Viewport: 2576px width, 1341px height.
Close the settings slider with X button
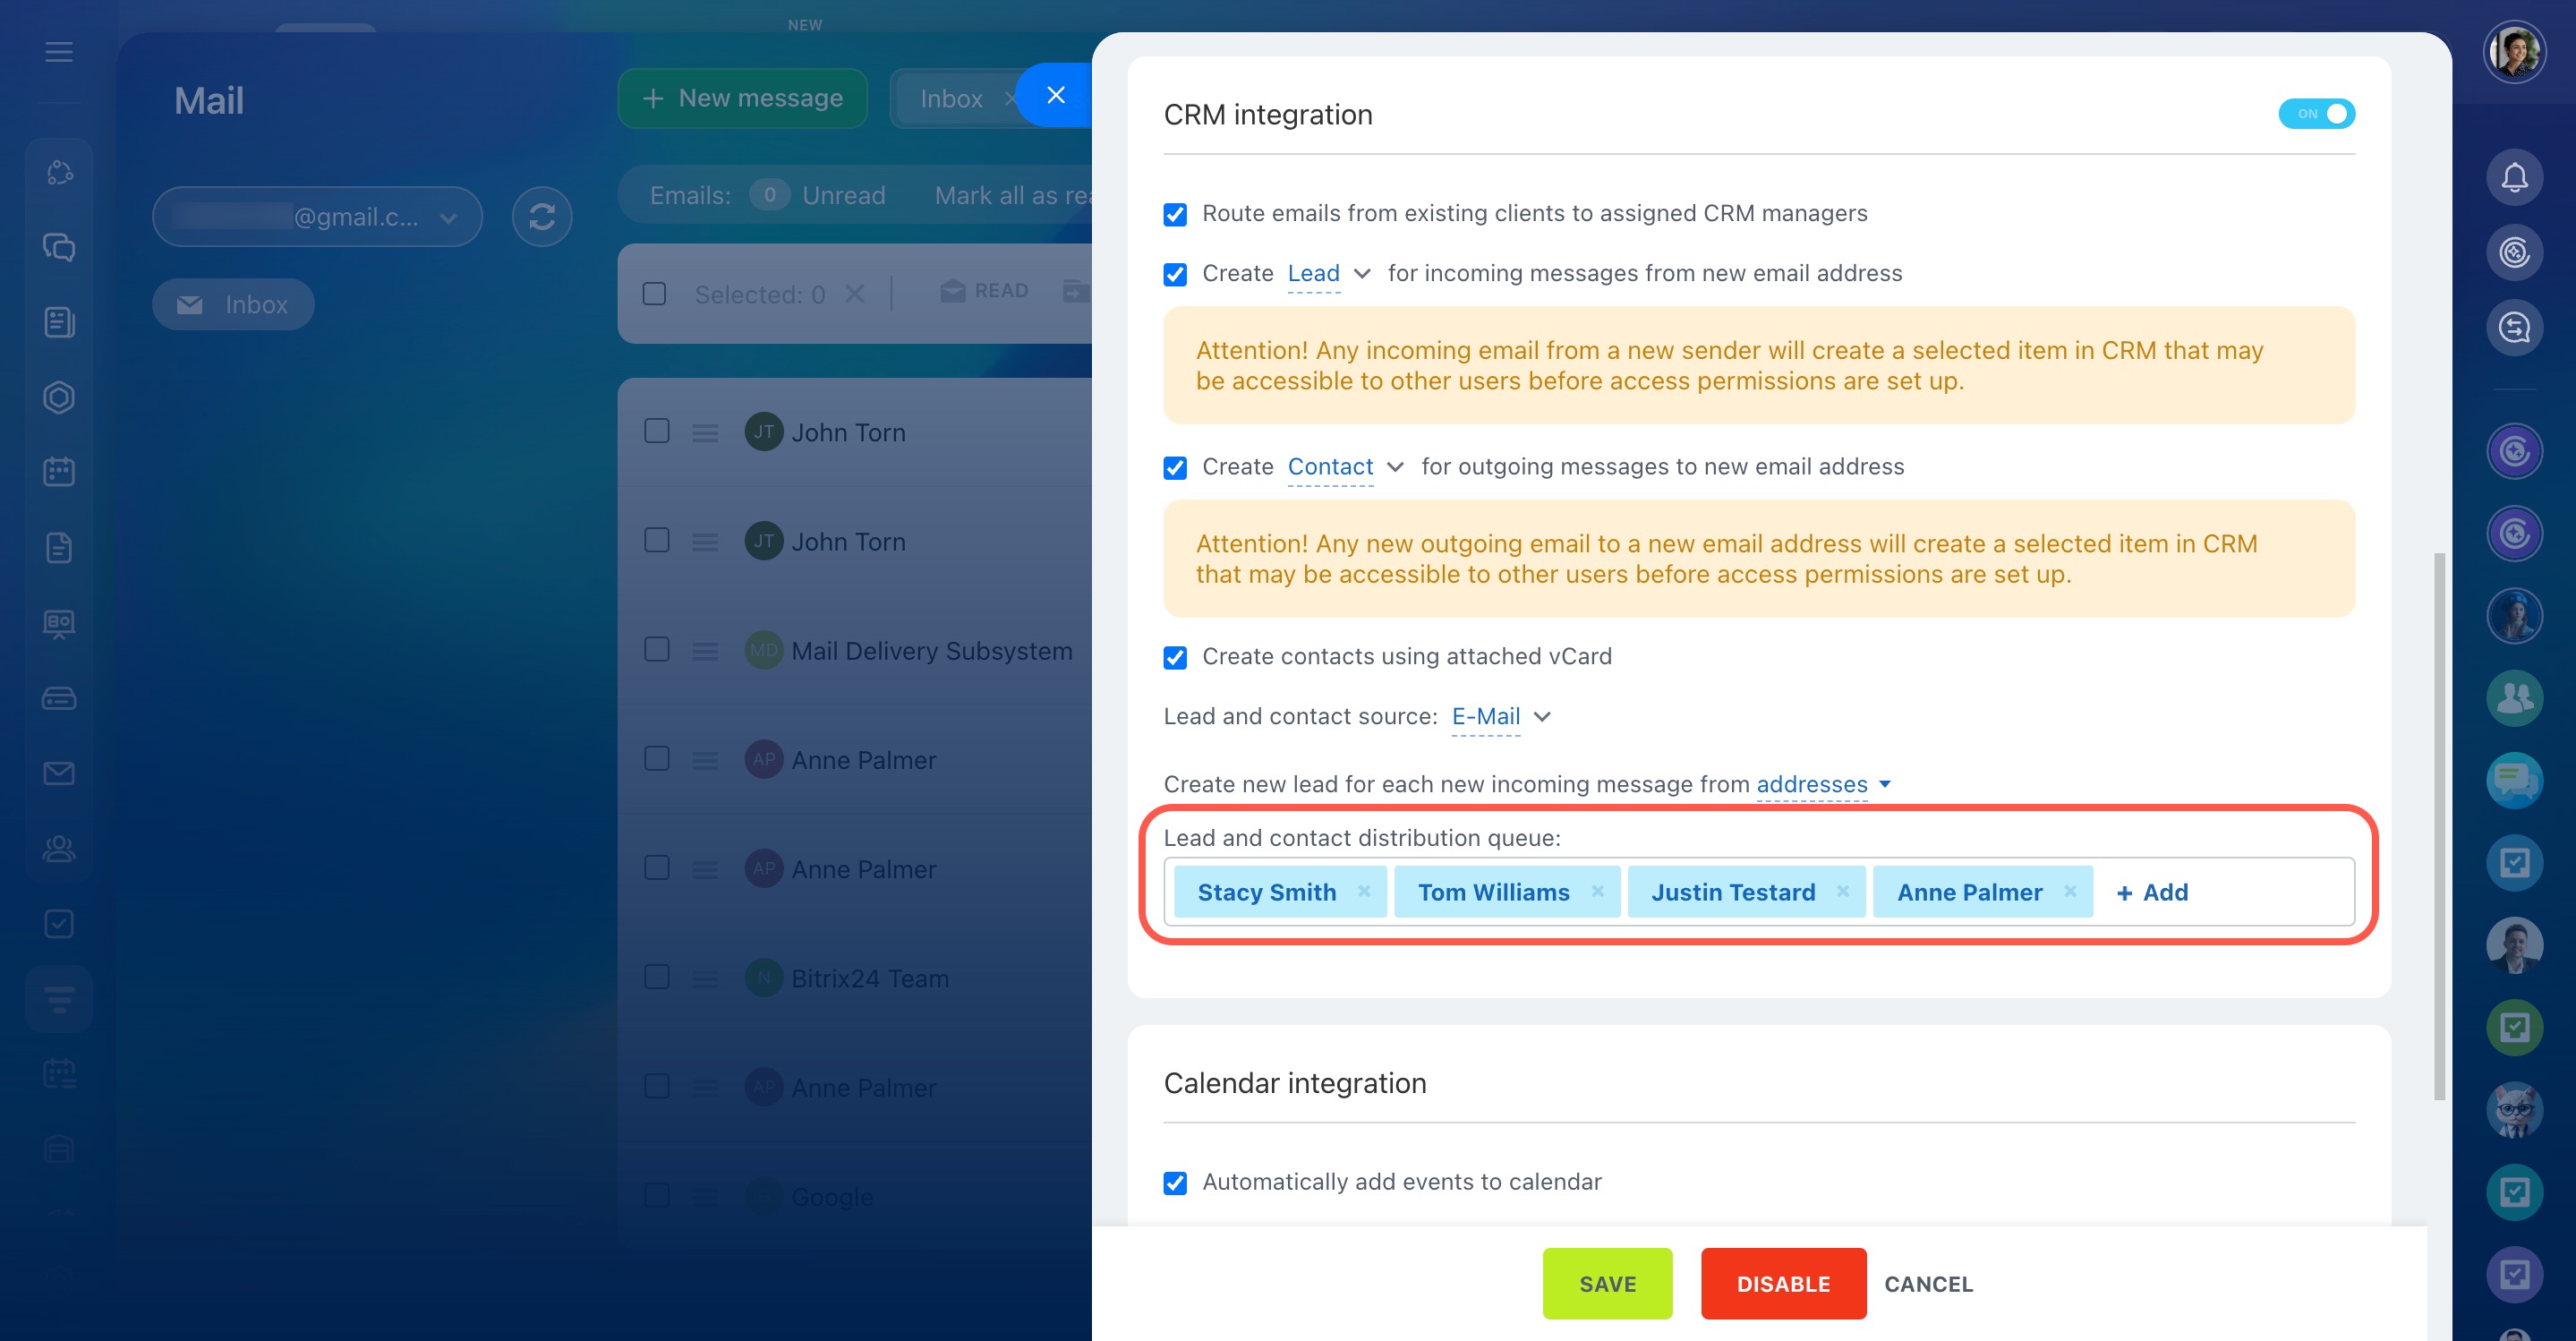[x=1056, y=96]
